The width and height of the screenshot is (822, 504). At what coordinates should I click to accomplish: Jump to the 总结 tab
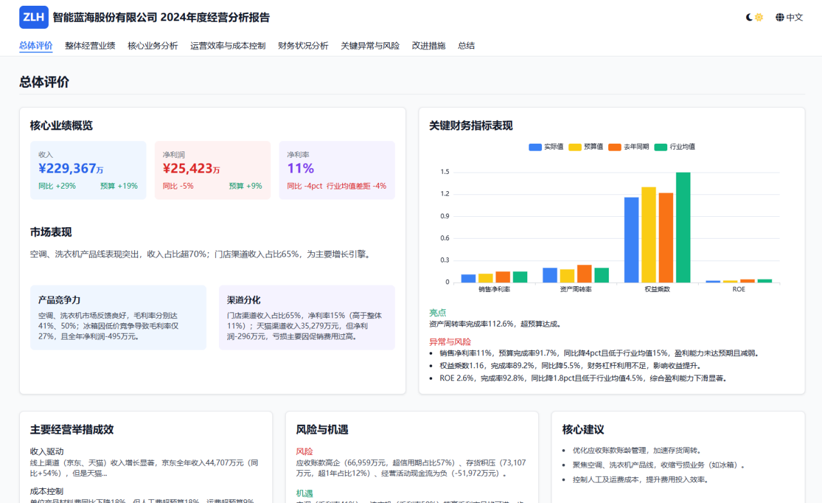(x=466, y=46)
